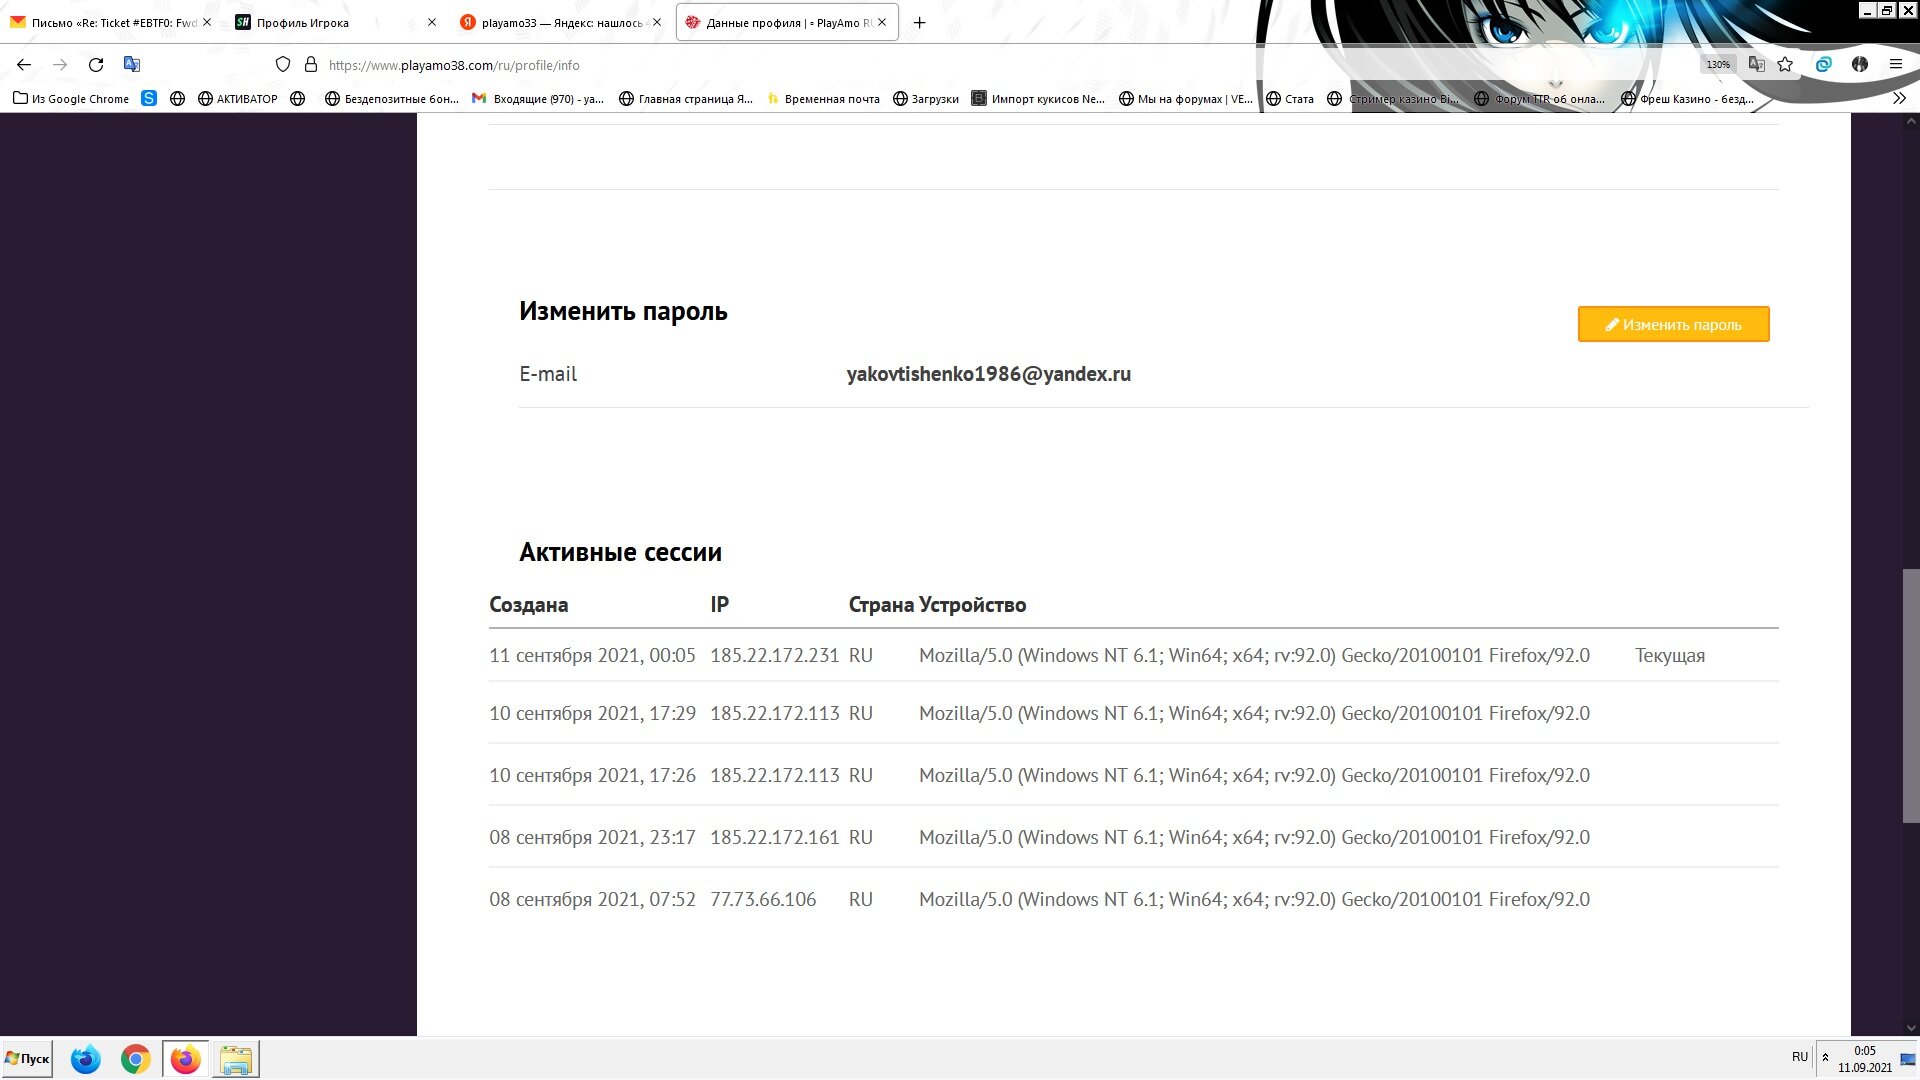Open Chrome from the taskbar

[x=135, y=1059]
